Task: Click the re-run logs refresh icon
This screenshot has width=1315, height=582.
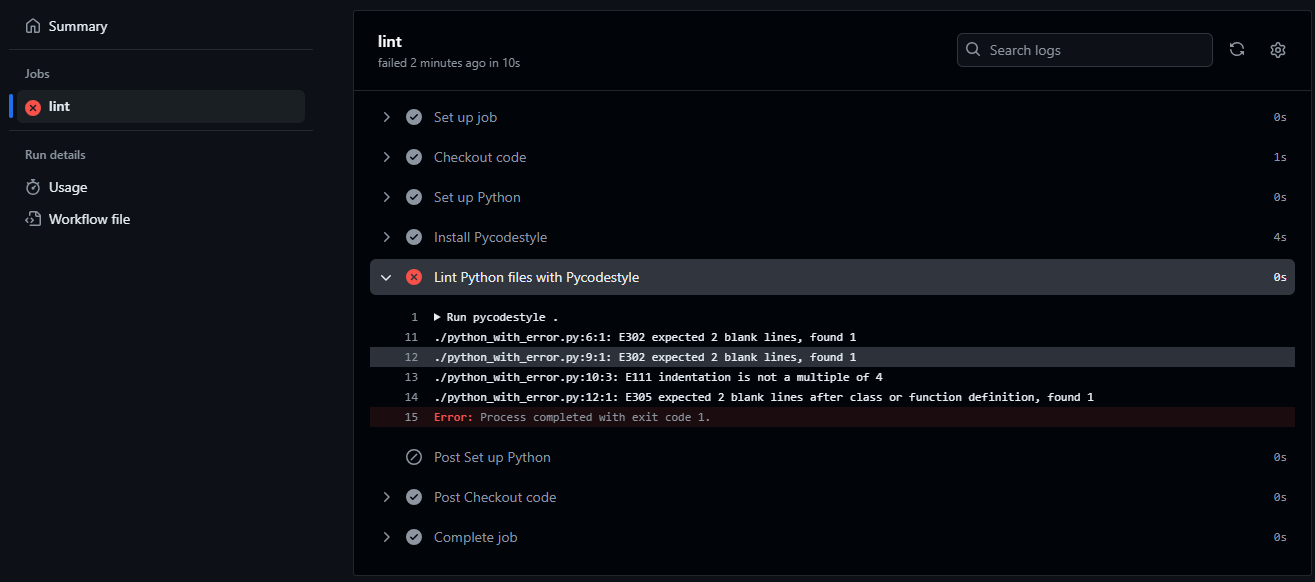Action: tap(1237, 49)
